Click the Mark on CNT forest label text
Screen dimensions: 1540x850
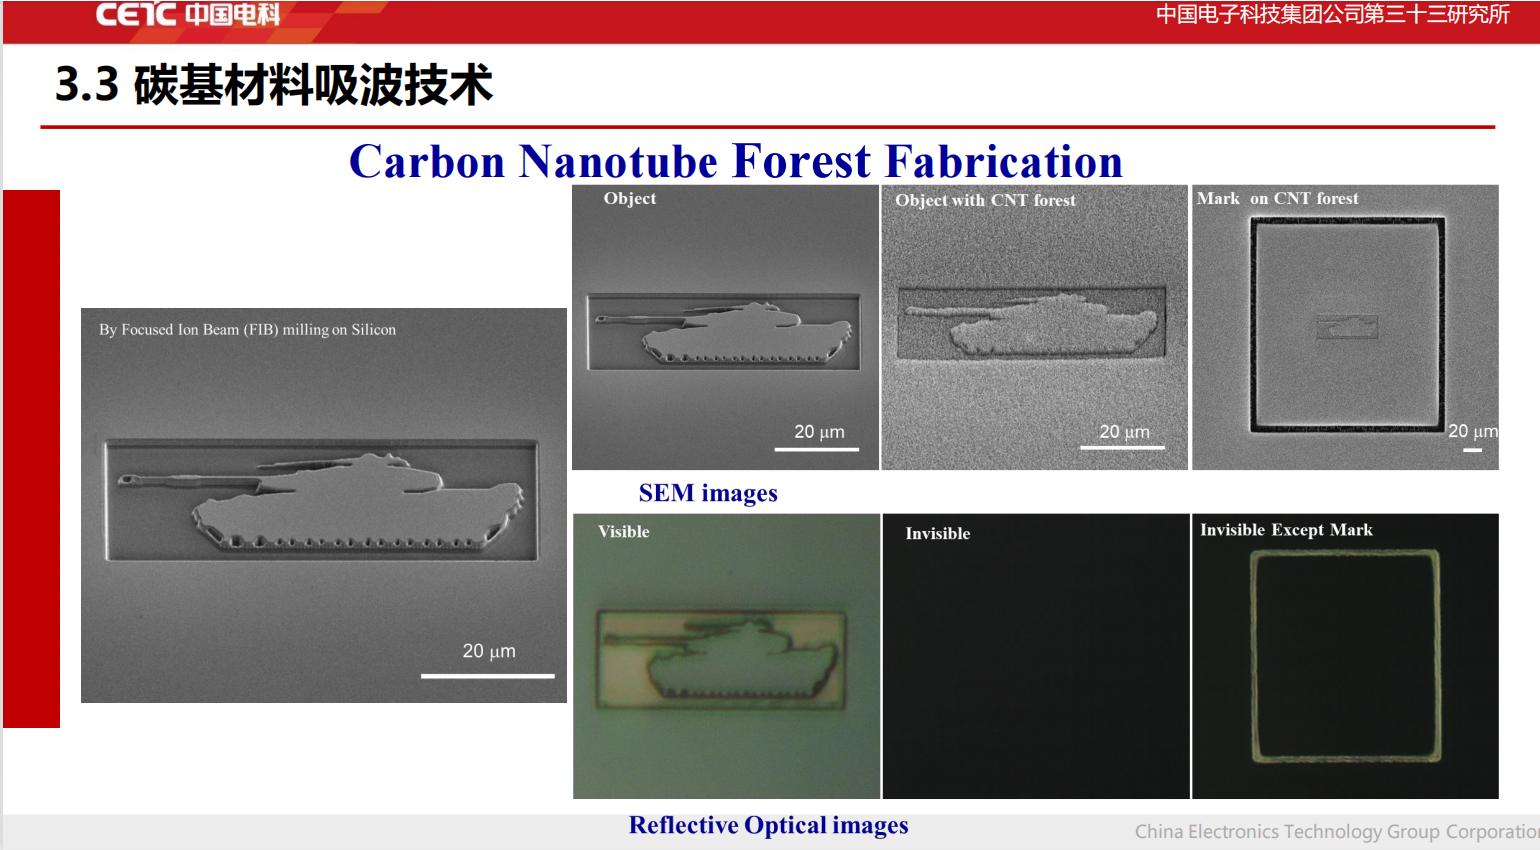tap(1278, 198)
